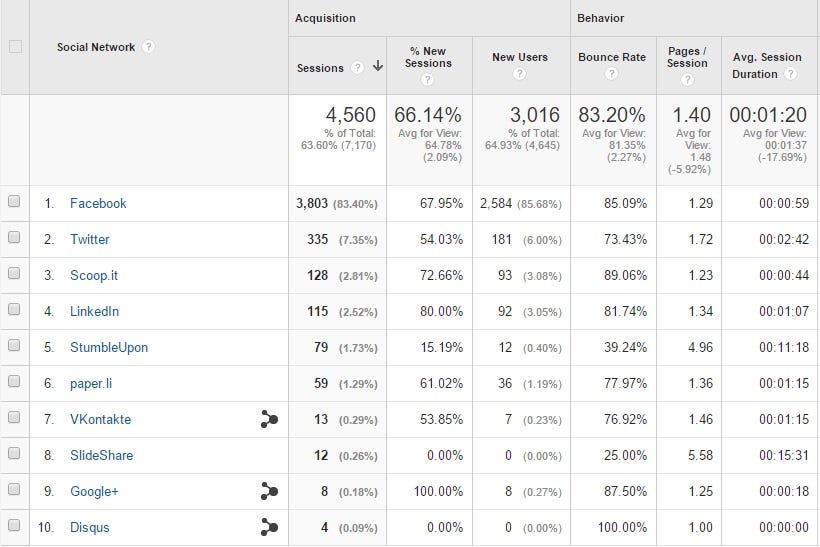820x547 pixels.
Task: Sort by the Sessions column header
Action: pyautogui.click(x=320, y=68)
